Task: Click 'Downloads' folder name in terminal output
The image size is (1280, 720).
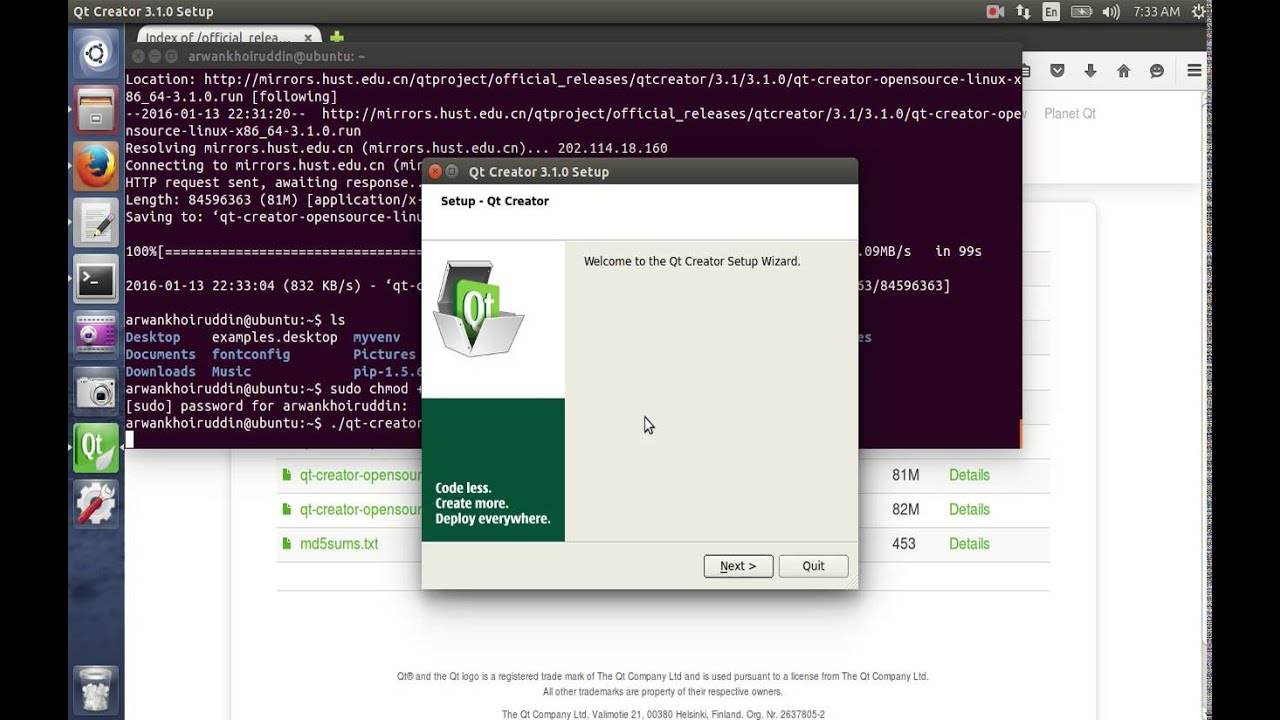Action: 160,371
